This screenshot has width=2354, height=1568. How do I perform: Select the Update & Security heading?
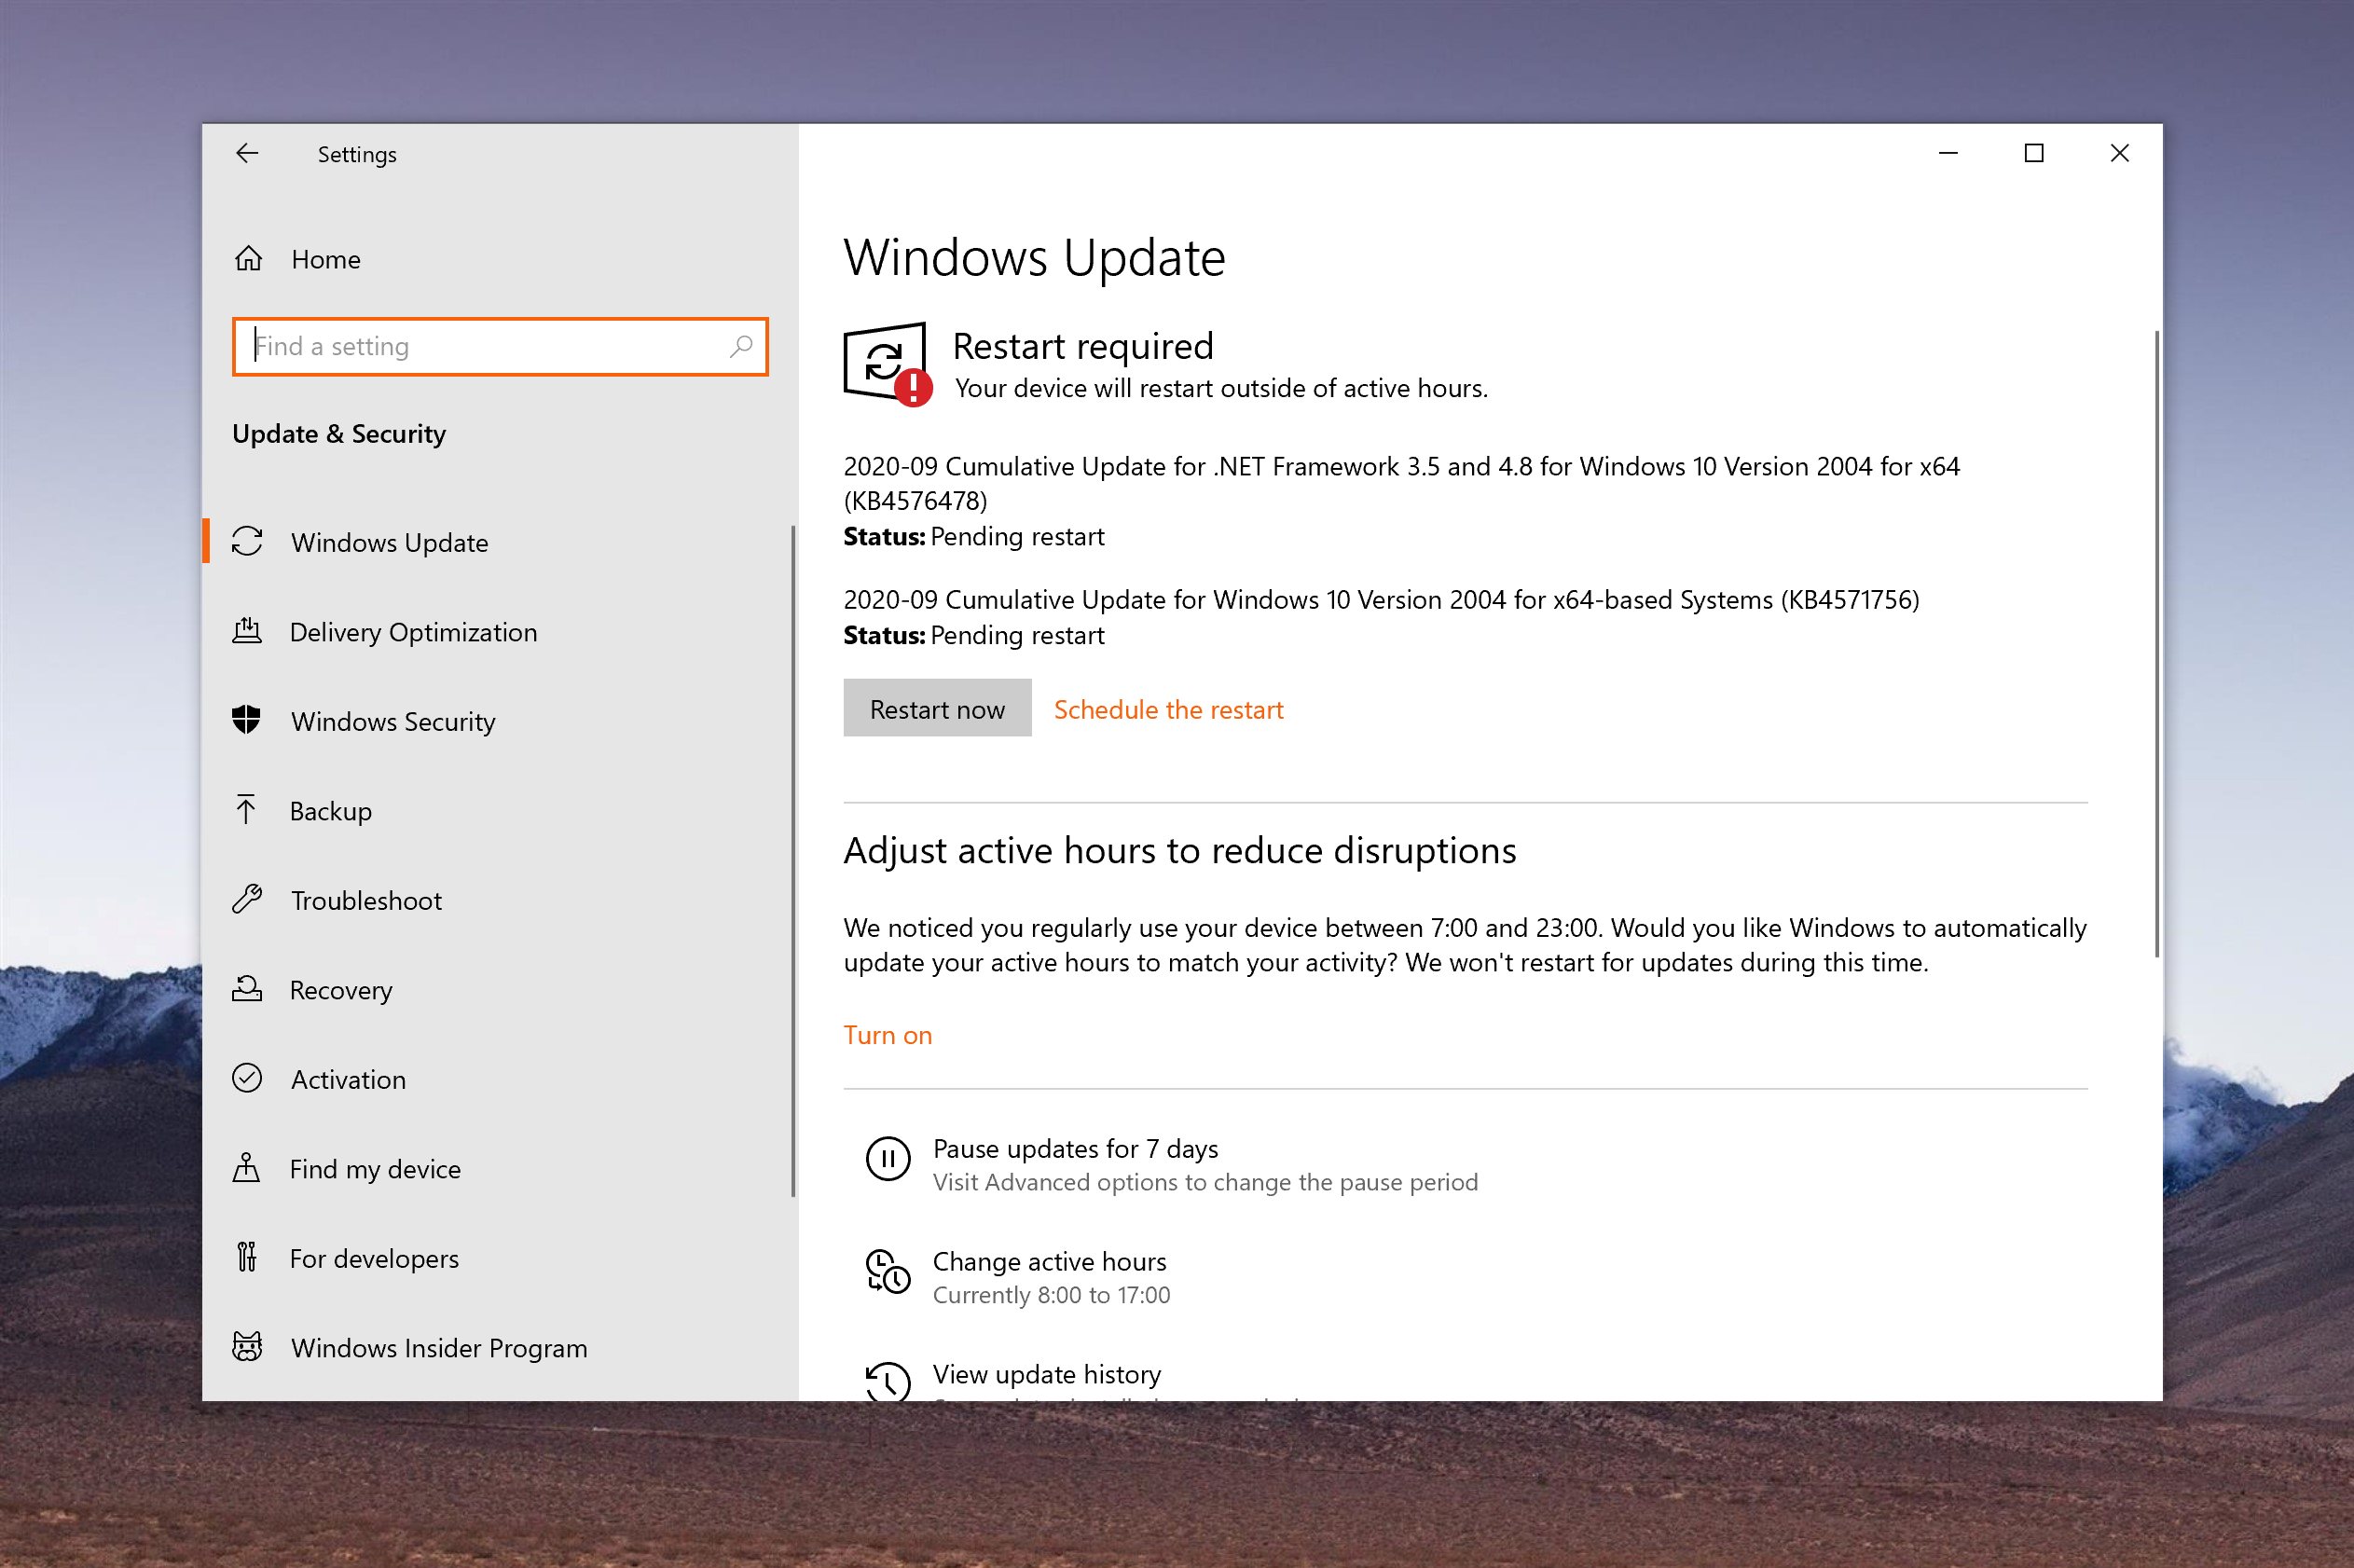(339, 434)
